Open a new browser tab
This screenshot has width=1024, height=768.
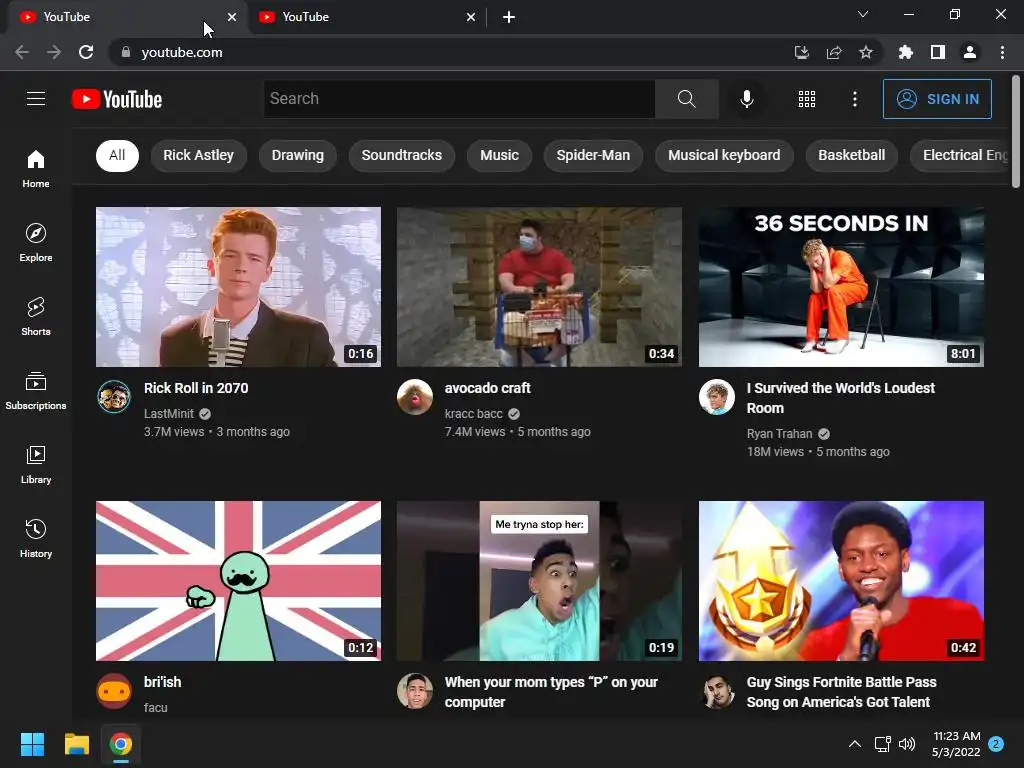[x=509, y=17]
